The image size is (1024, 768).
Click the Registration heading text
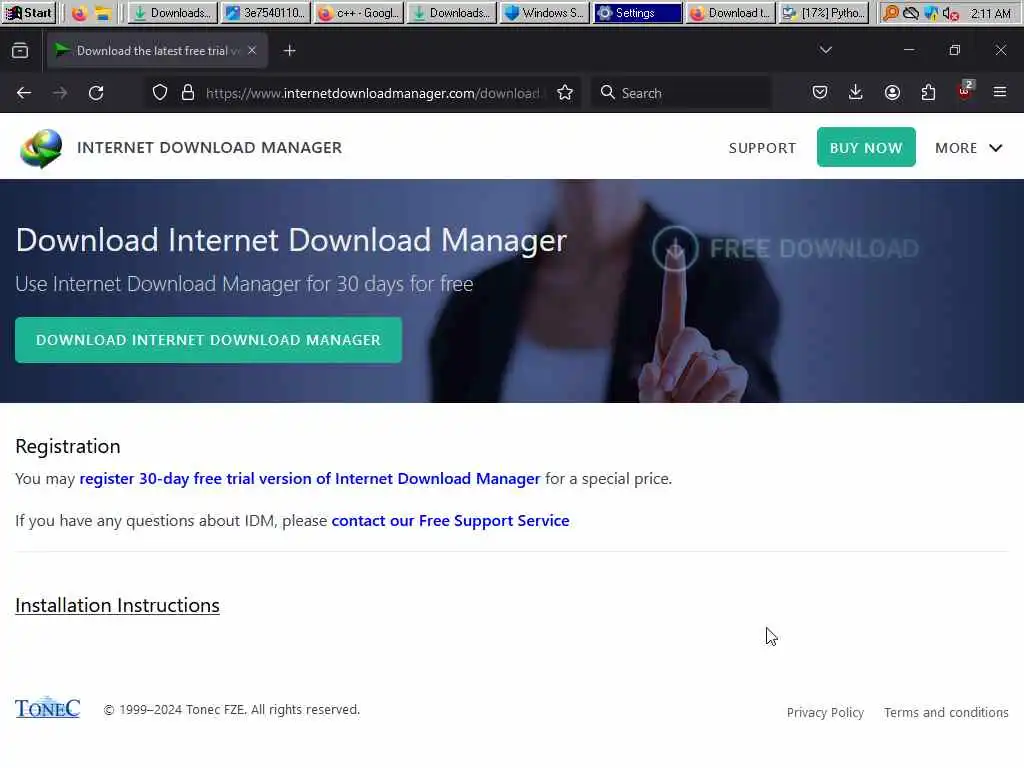click(x=68, y=446)
